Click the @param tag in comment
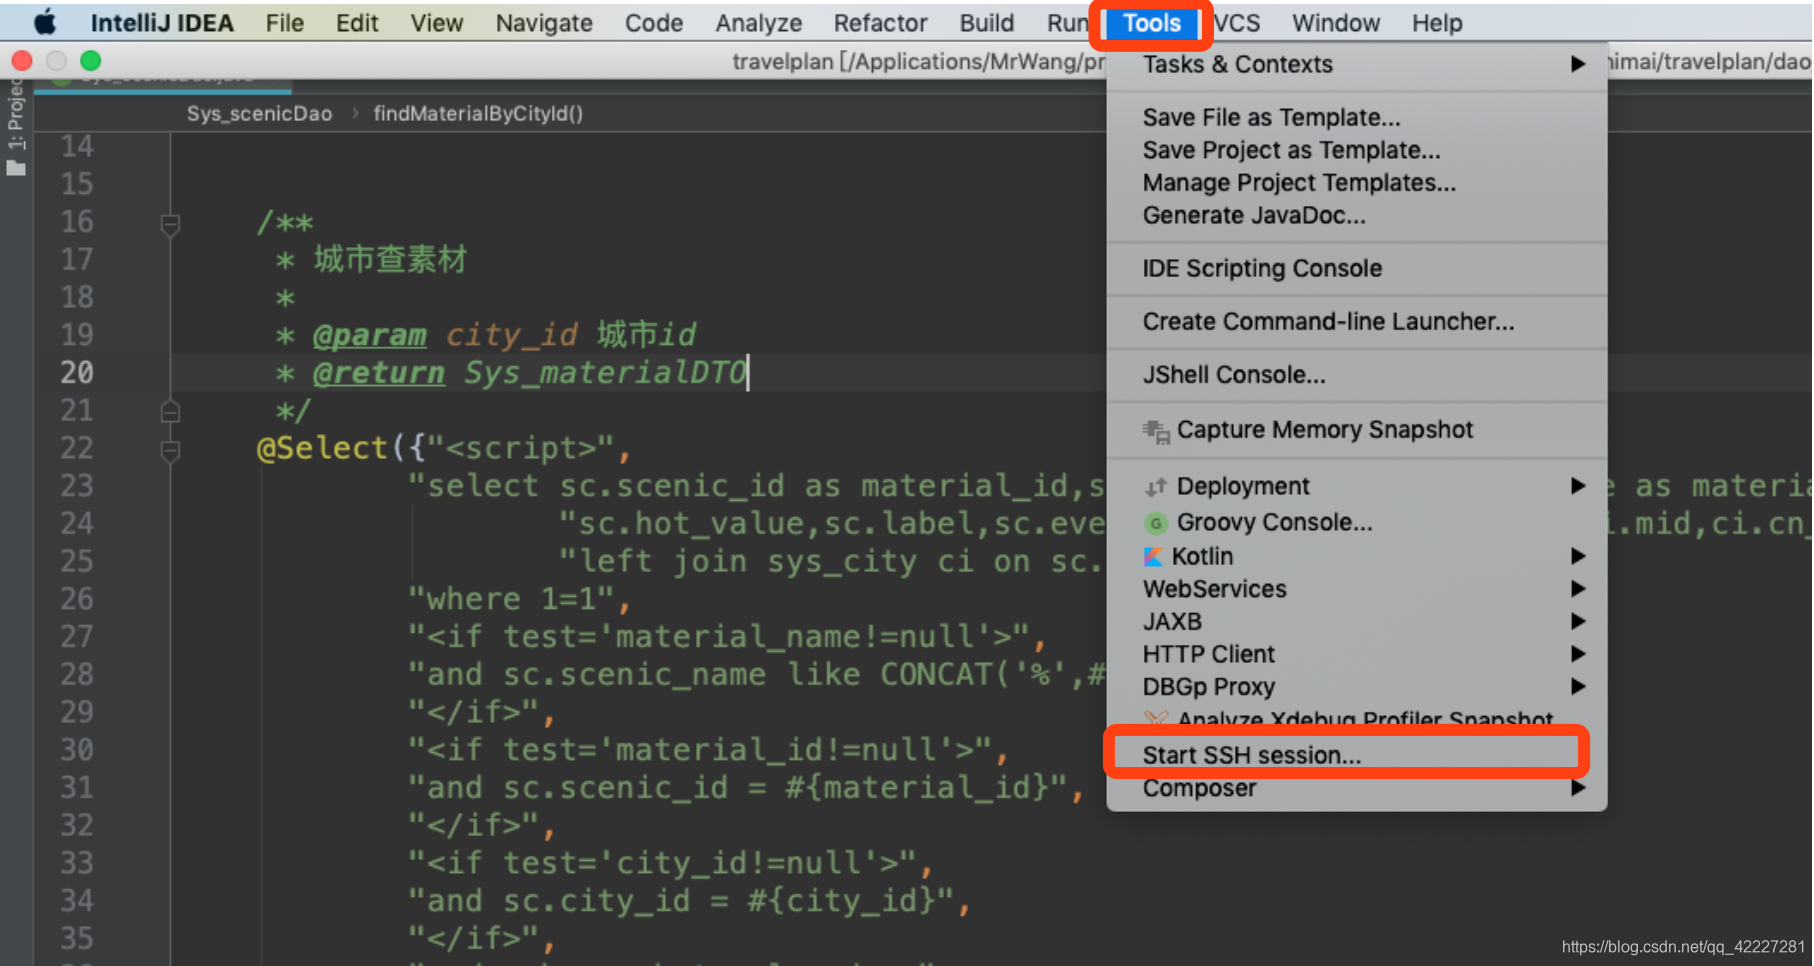The image size is (1814, 966). click(x=369, y=335)
